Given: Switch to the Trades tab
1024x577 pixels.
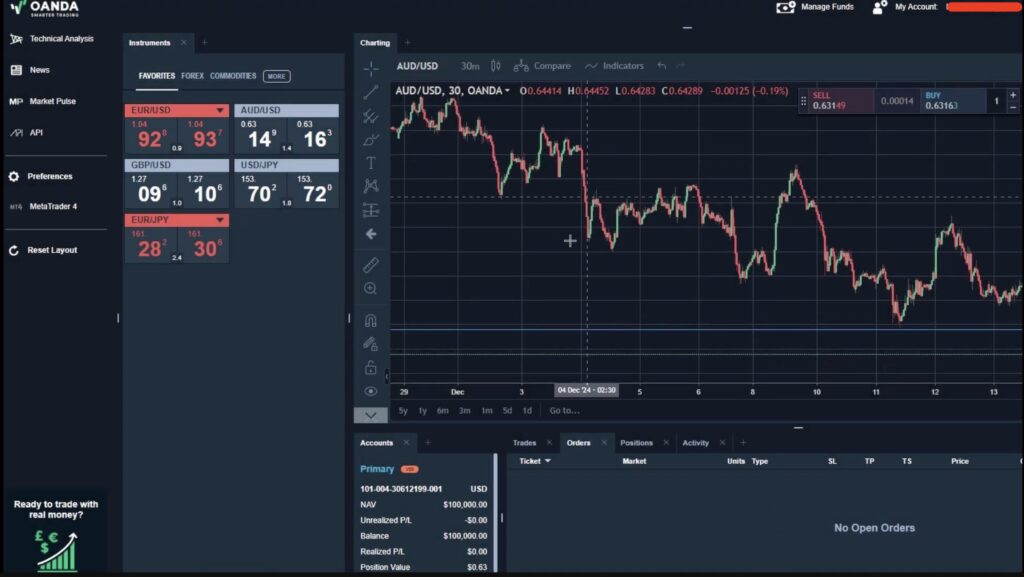Looking at the screenshot, I should click(x=524, y=443).
